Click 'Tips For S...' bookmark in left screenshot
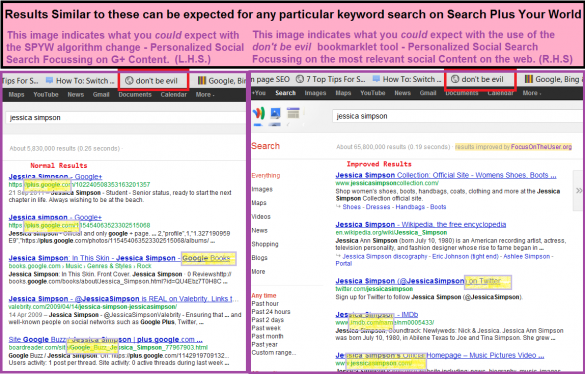This screenshot has height=374, width=585. click(21, 81)
